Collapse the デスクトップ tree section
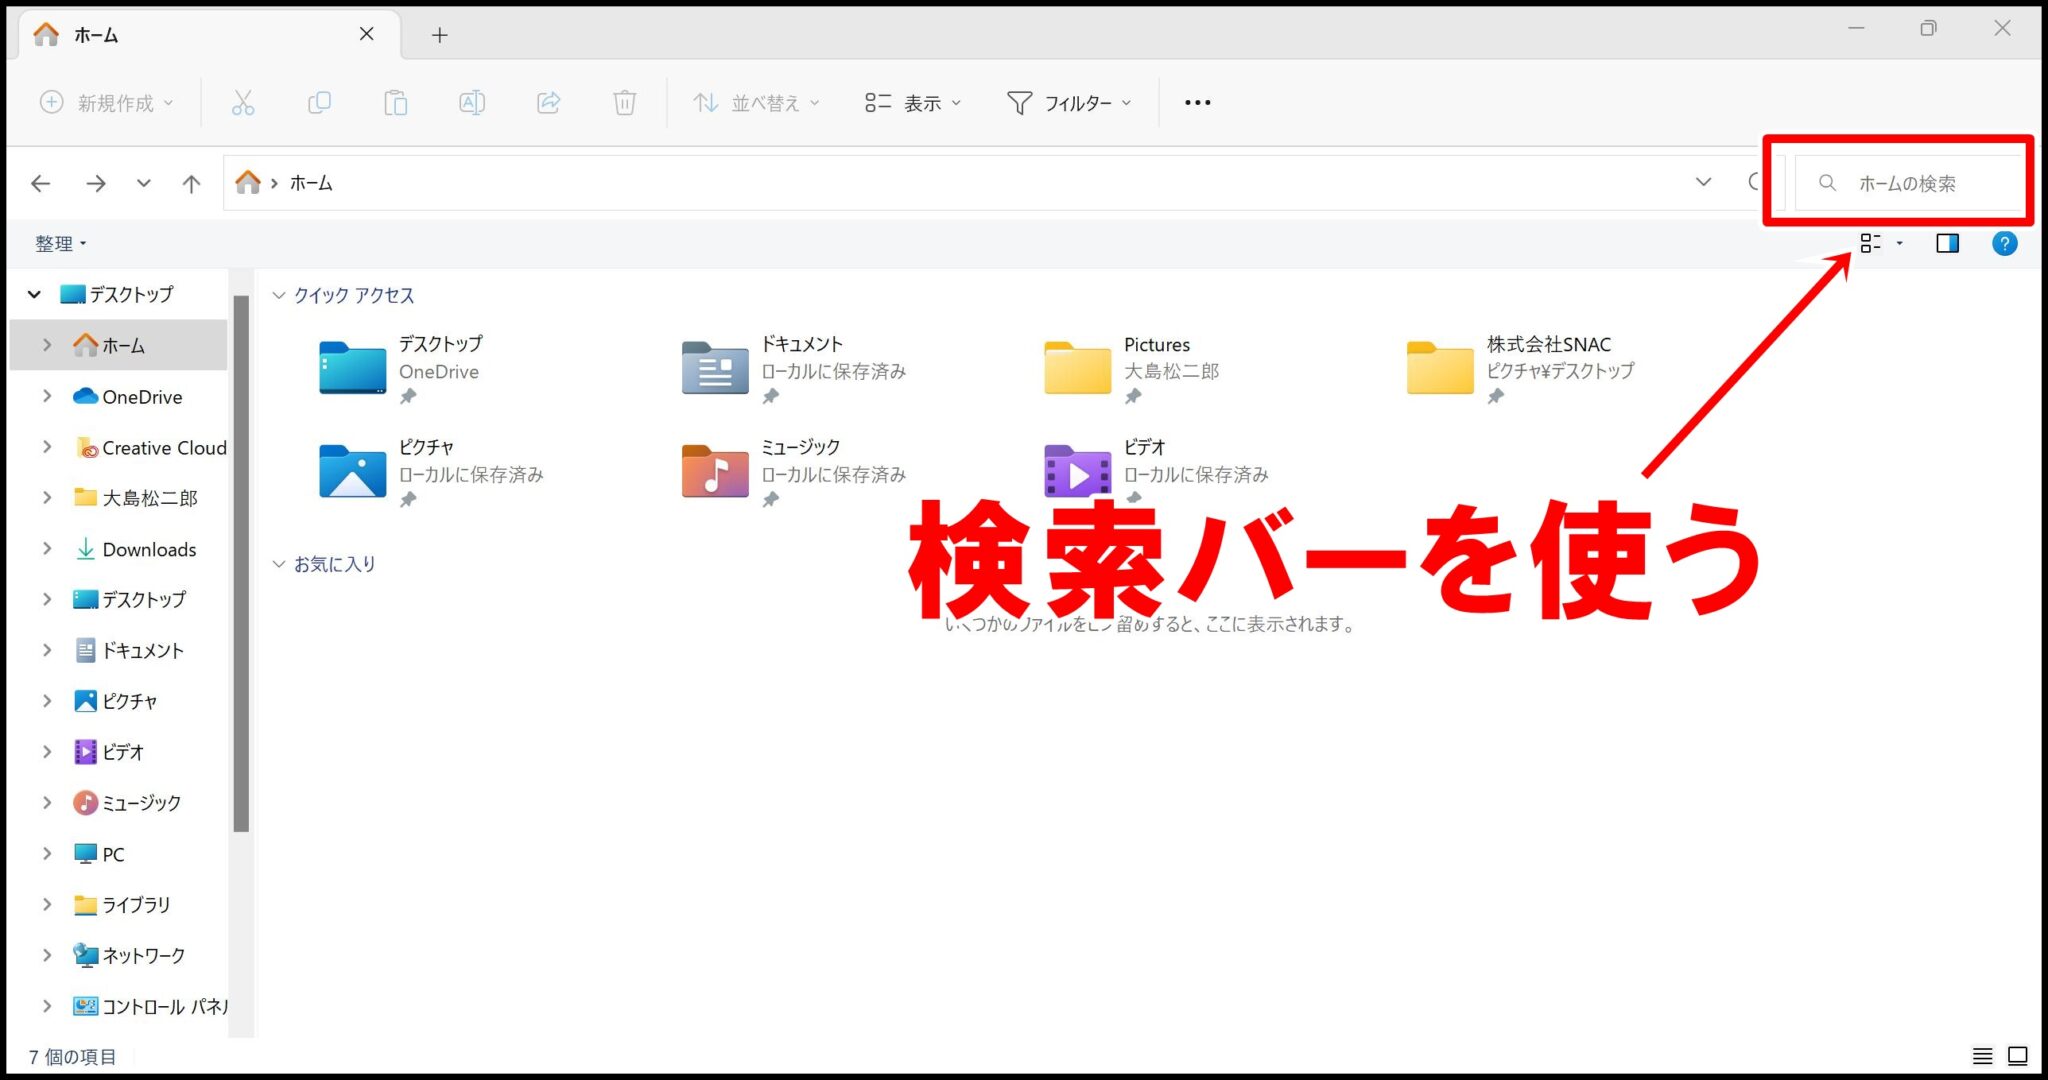This screenshot has width=2048, height=1080. 34,293
